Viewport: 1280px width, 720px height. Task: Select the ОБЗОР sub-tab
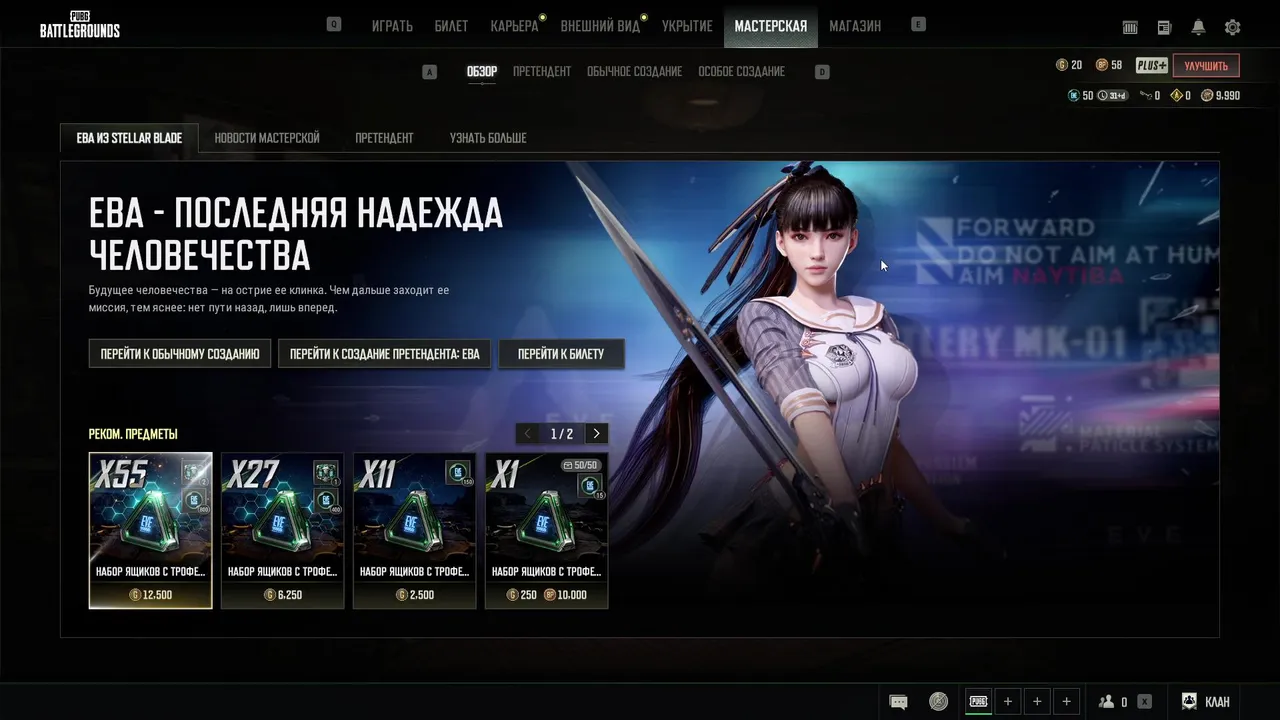482,72
